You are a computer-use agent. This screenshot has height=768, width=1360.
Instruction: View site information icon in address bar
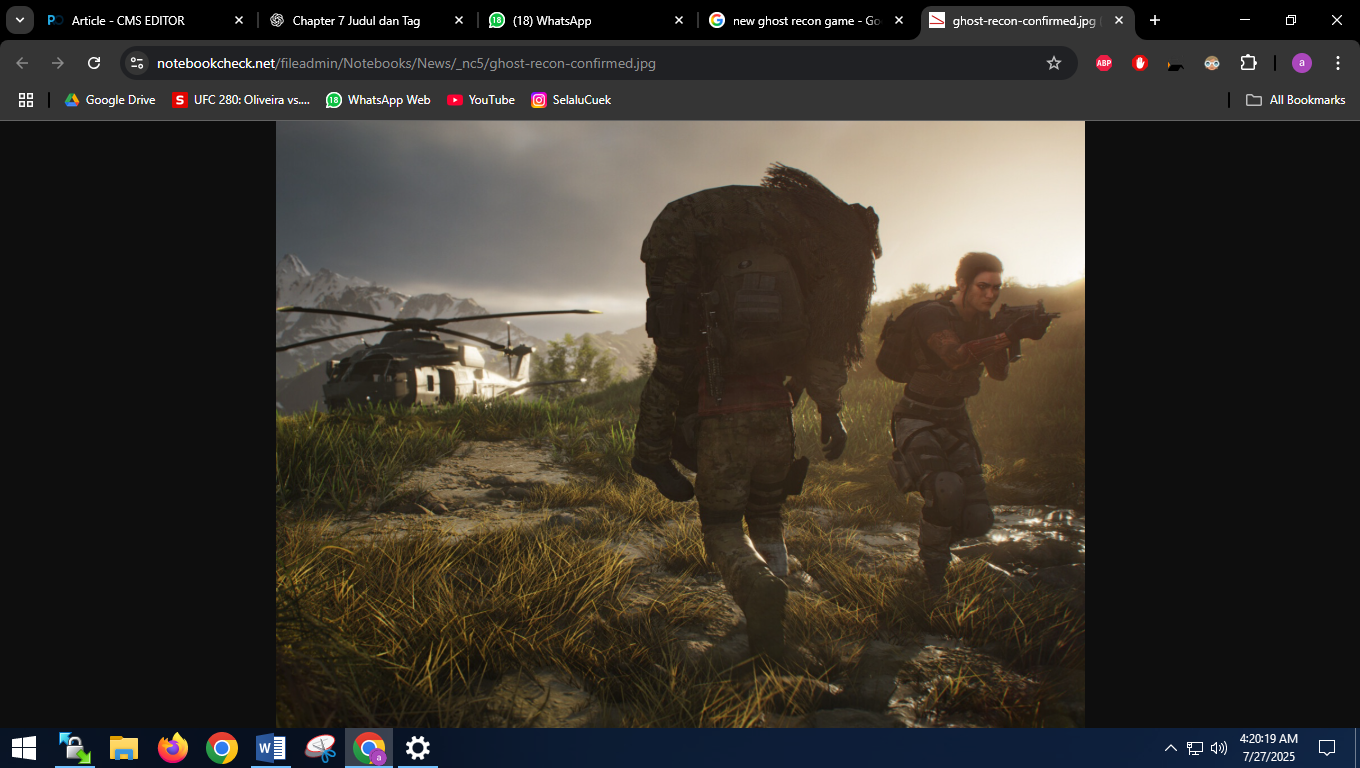point(138,63)
